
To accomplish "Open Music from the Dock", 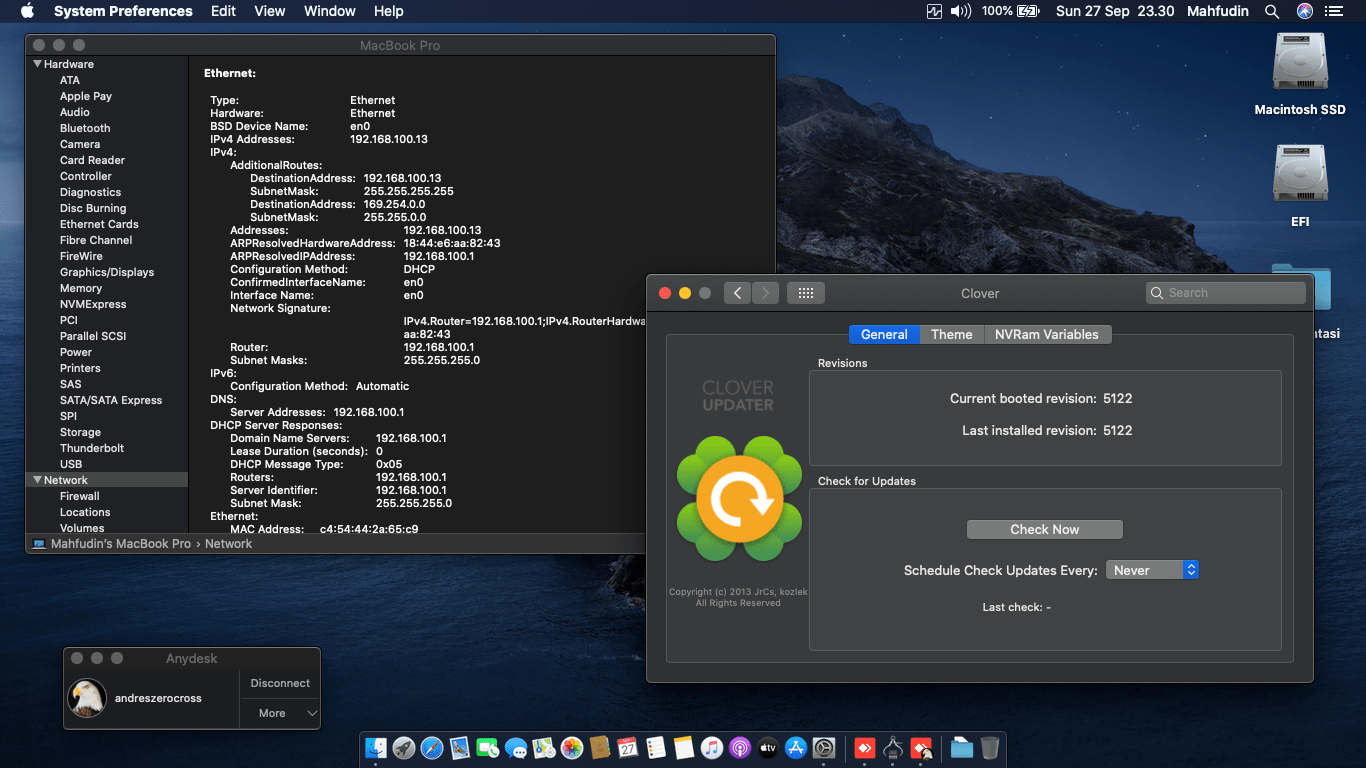I will 712,748.
